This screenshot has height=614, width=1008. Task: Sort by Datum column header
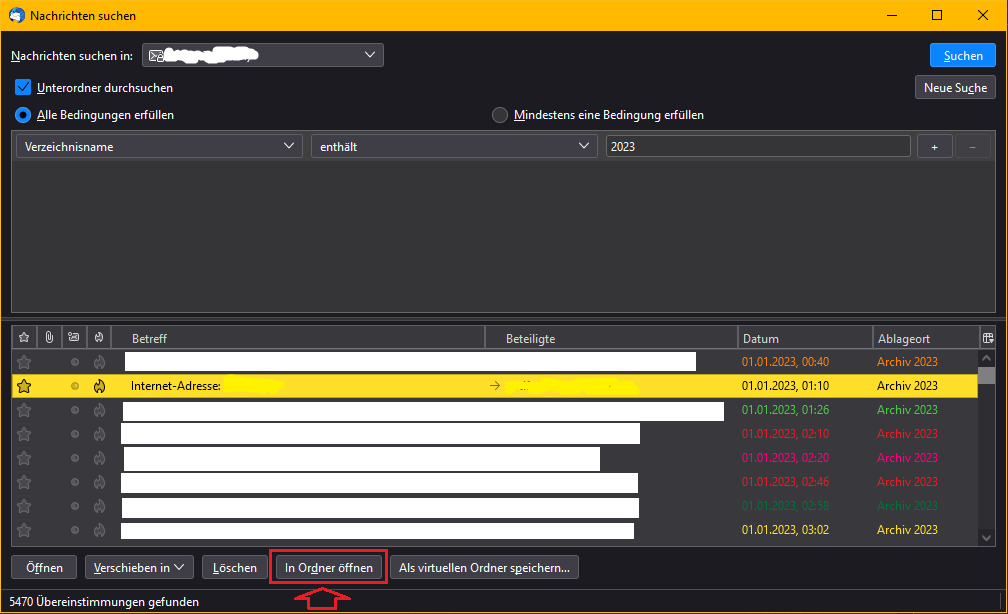[x=805, y=338]
